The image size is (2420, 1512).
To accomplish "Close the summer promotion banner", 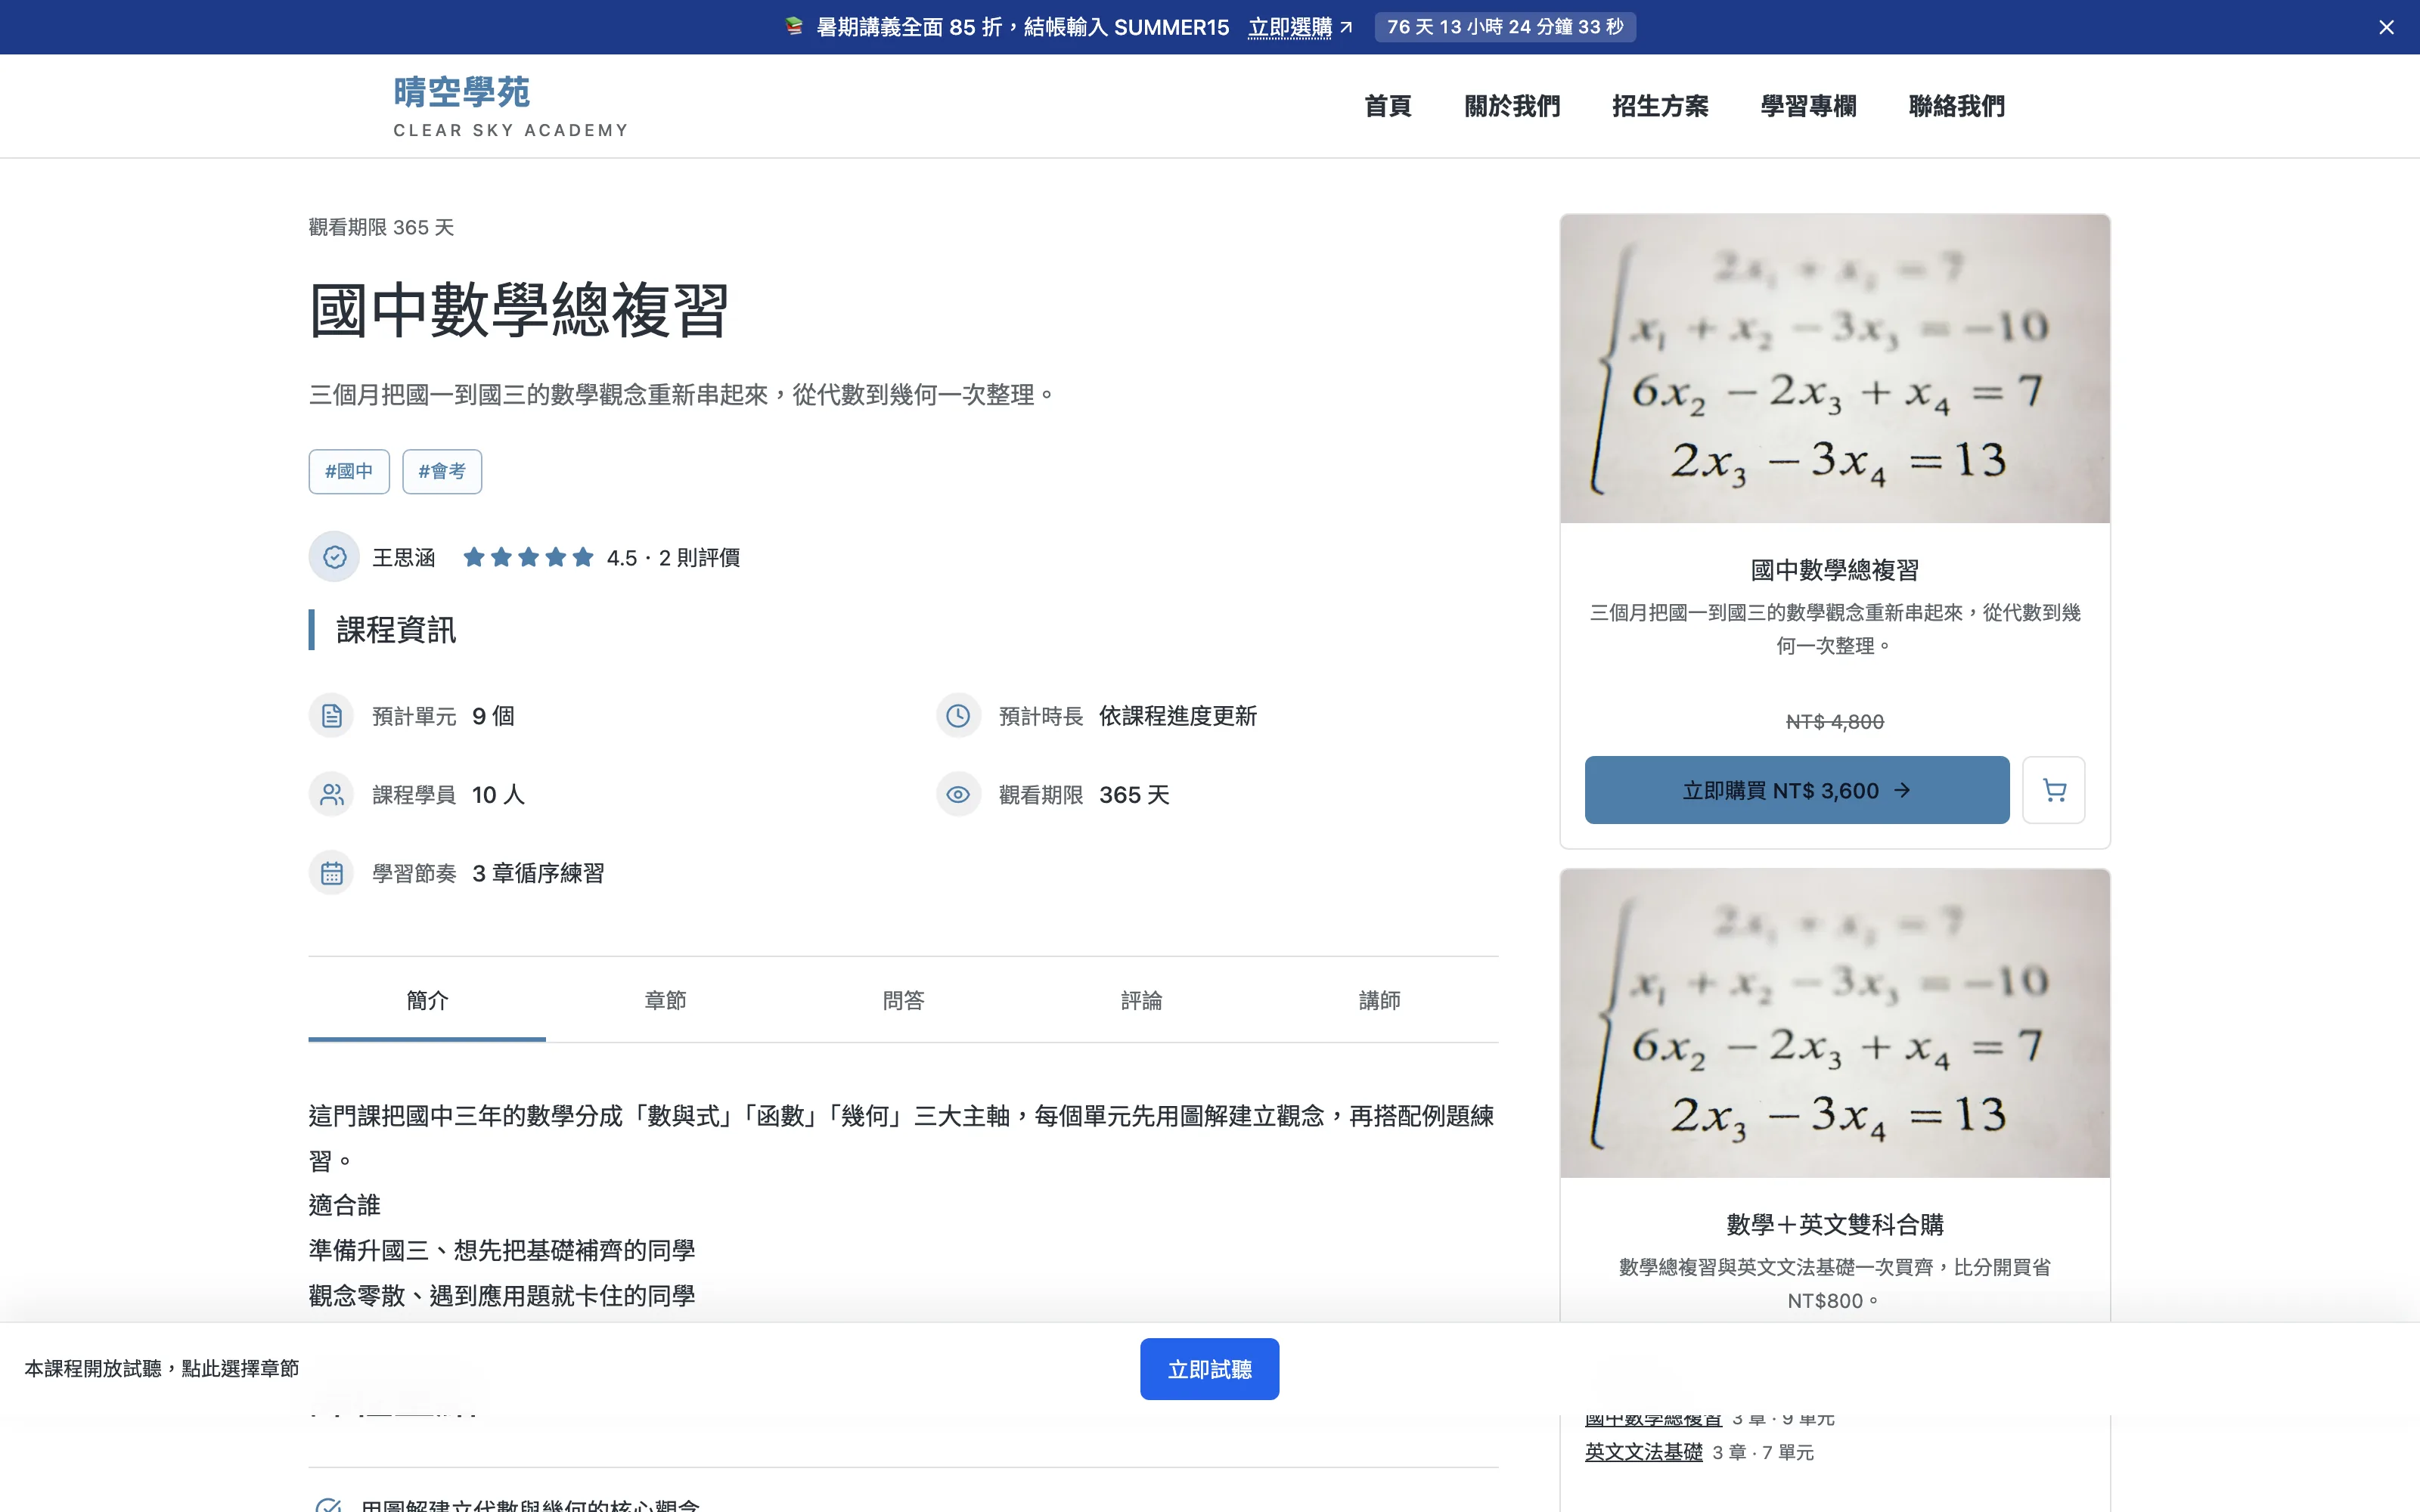I will pos(2386,27).
